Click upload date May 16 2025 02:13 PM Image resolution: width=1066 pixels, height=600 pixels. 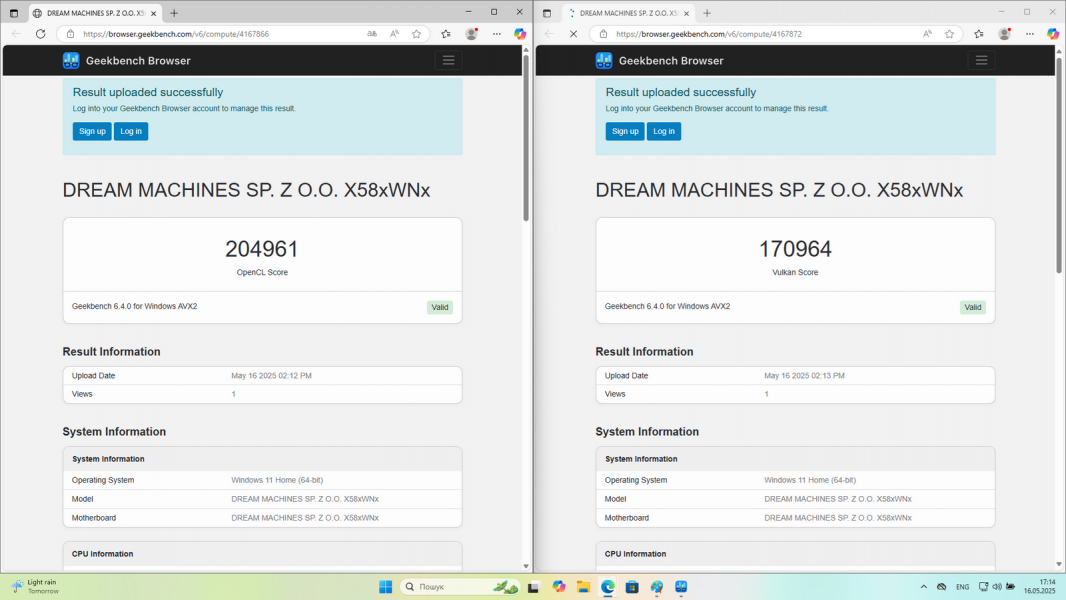pyautogui.click(x=804, y=376)
